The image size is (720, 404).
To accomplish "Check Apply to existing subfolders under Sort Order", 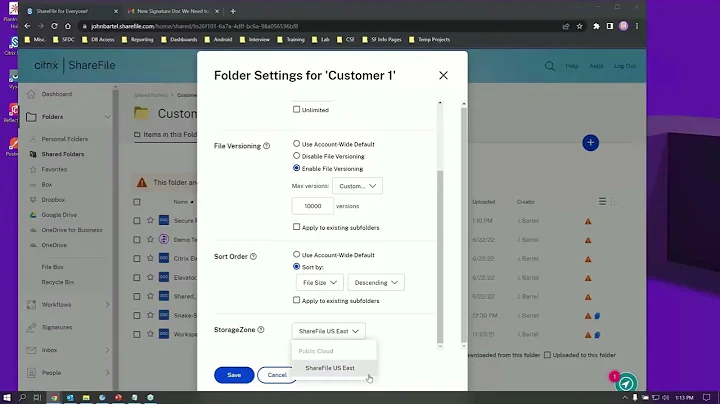I will click(296, 300).
